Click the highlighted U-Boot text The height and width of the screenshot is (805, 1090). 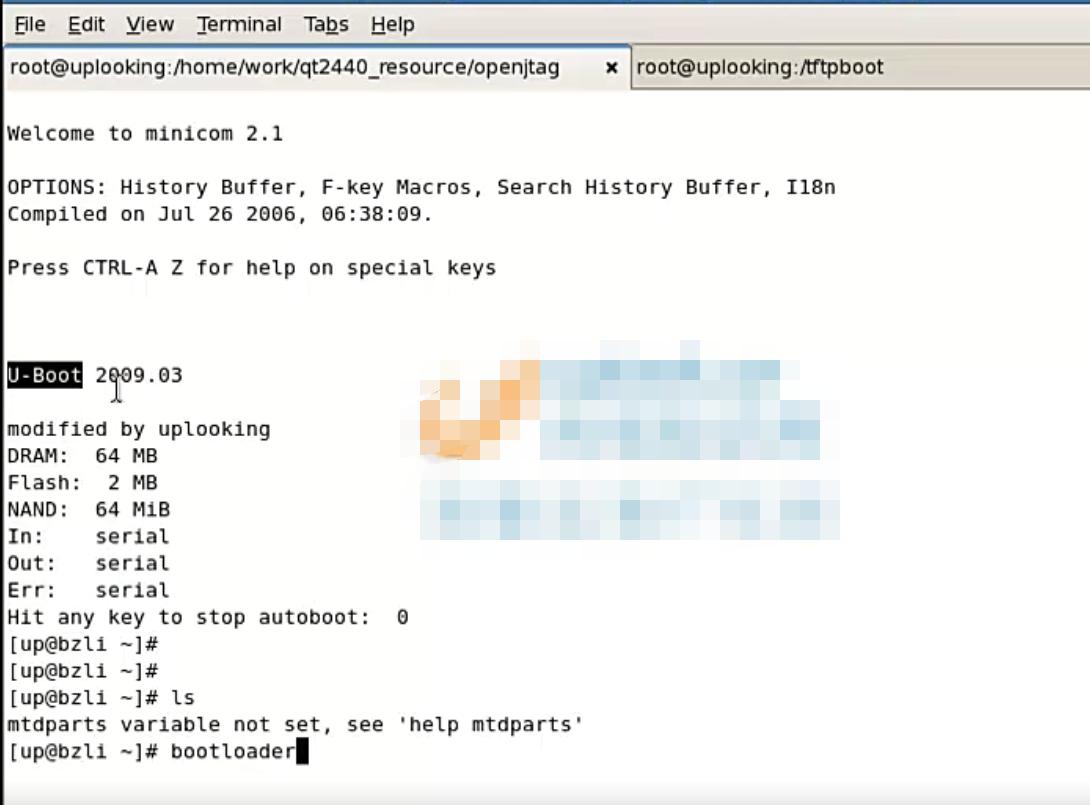coord(45,375)
